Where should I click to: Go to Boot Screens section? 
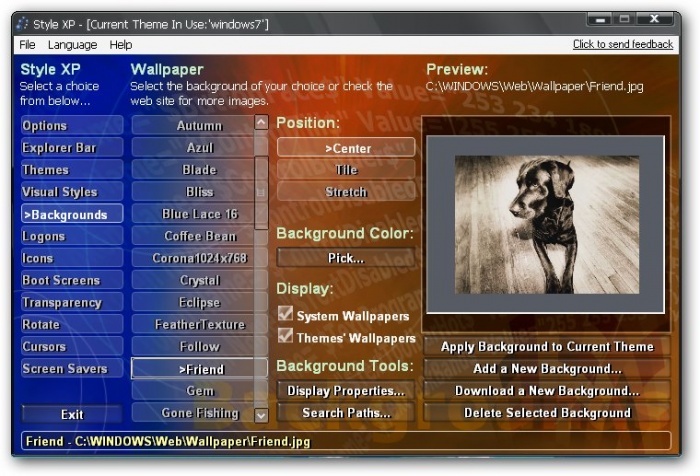[71, 280]
